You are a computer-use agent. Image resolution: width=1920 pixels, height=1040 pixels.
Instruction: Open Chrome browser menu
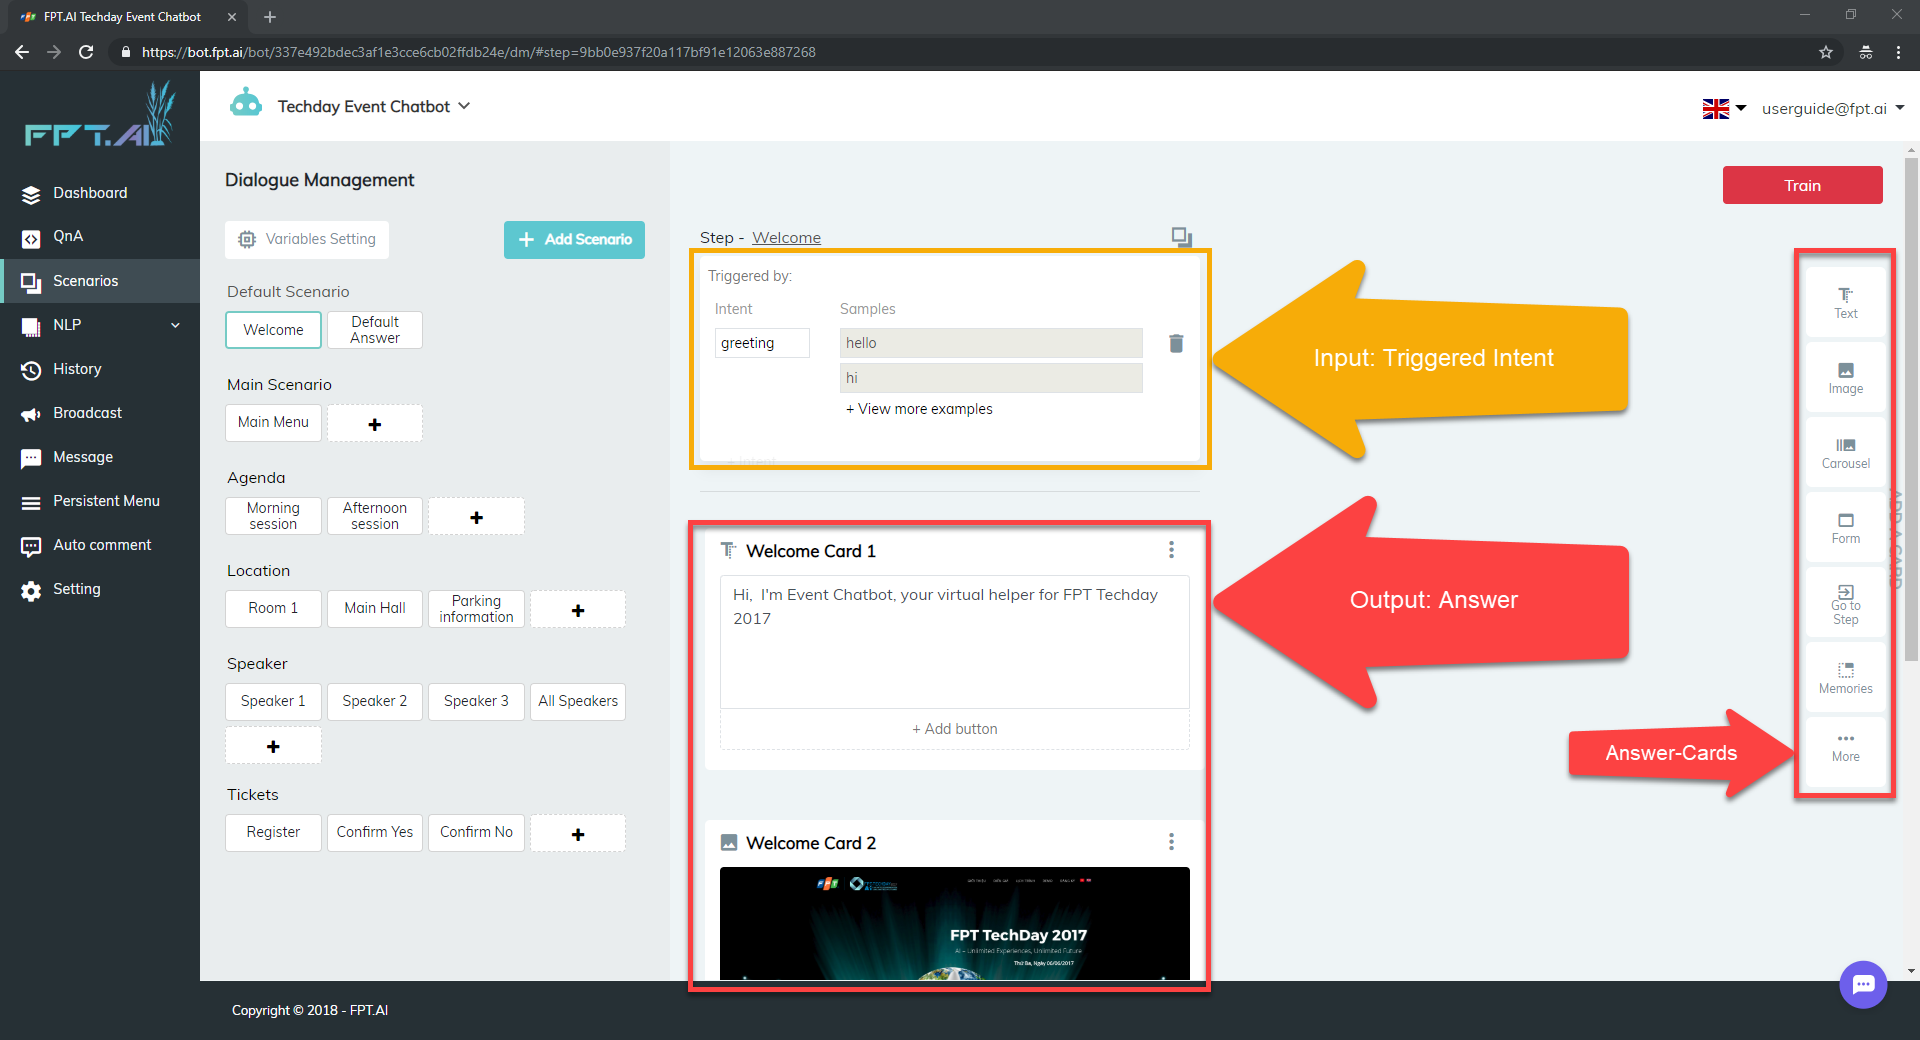pyautogui.click(x=1898, y=52)
